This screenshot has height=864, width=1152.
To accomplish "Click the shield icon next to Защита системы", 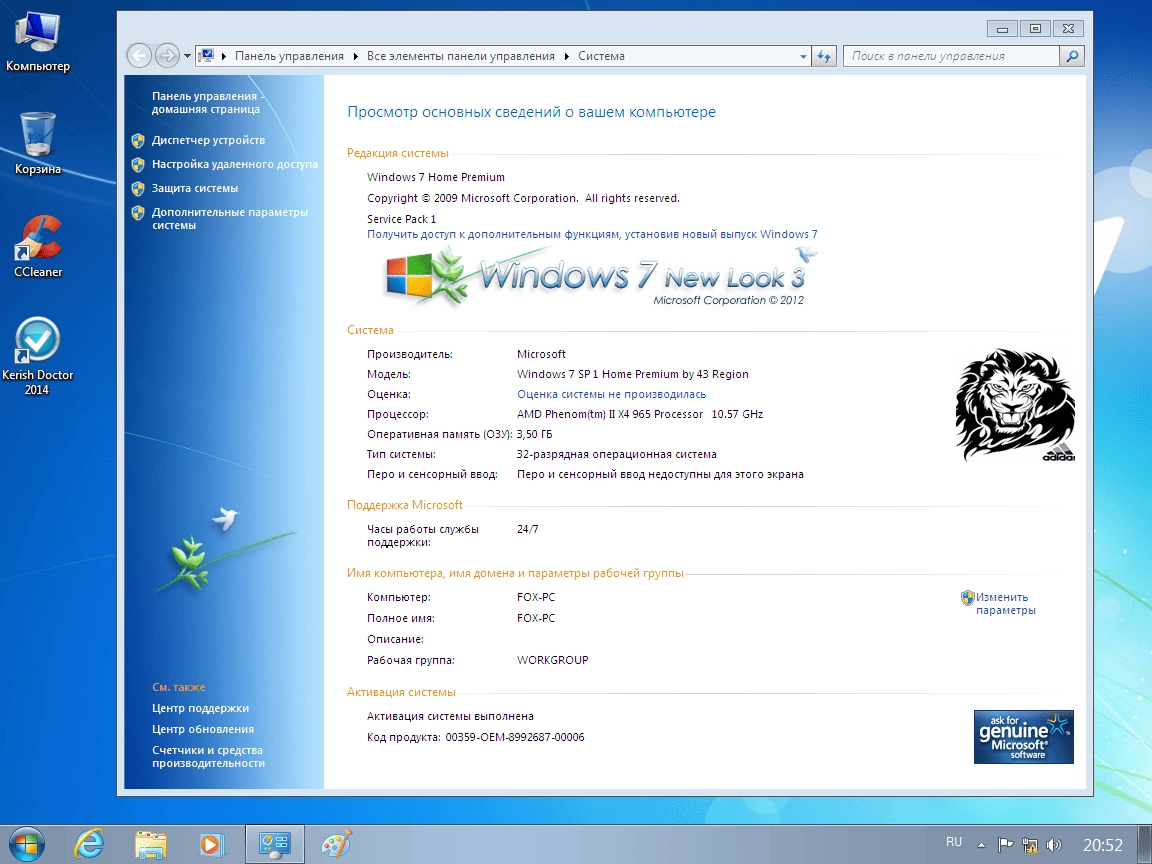I will tap(137, 189).
